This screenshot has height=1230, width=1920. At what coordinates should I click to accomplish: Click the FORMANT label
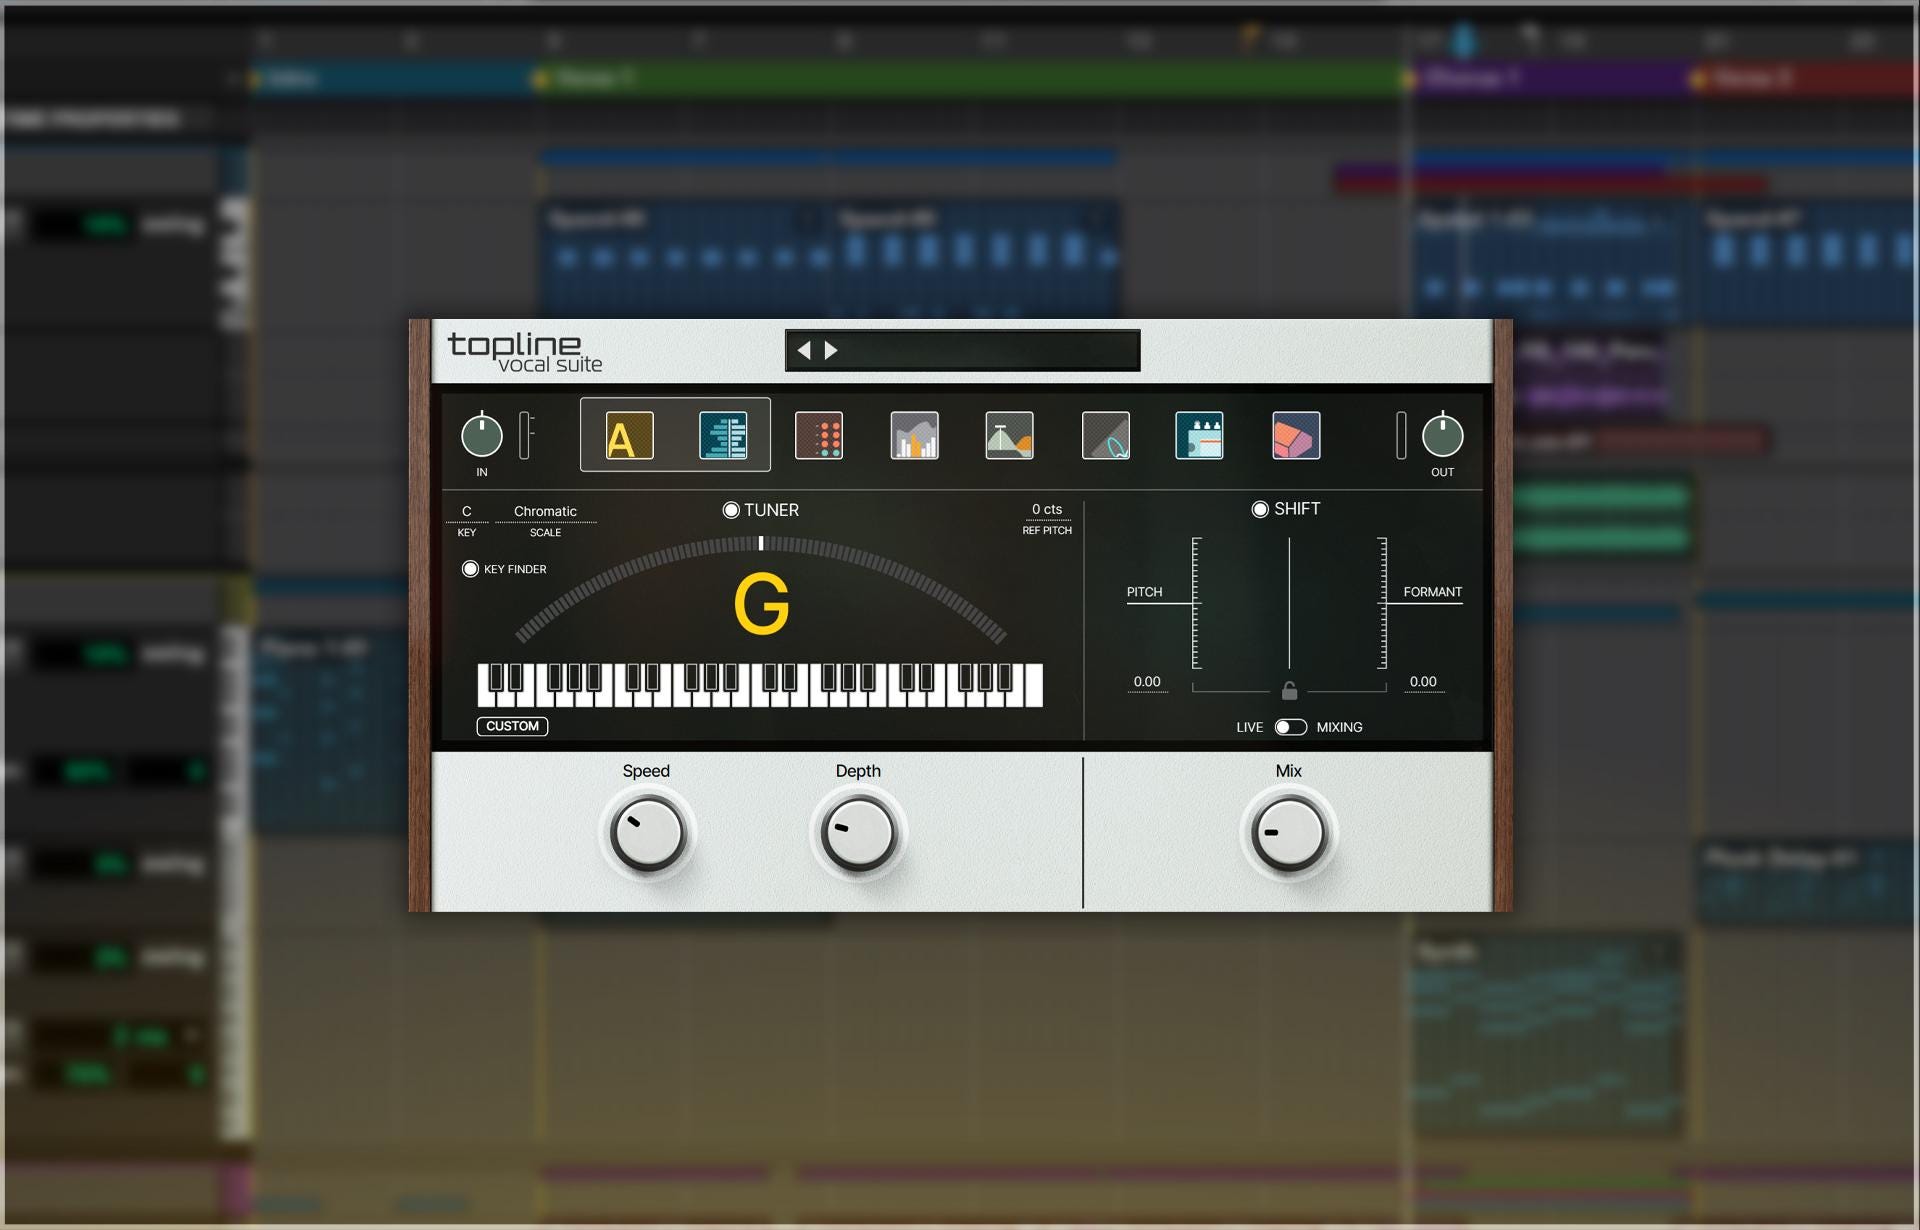[x=1432, y=592]
